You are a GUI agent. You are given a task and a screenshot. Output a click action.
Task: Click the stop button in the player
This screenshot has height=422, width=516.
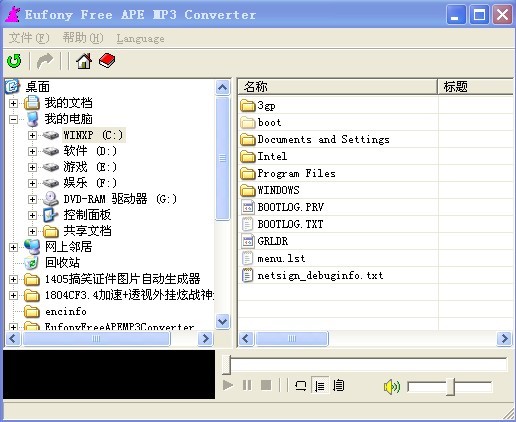click(266, 385)
